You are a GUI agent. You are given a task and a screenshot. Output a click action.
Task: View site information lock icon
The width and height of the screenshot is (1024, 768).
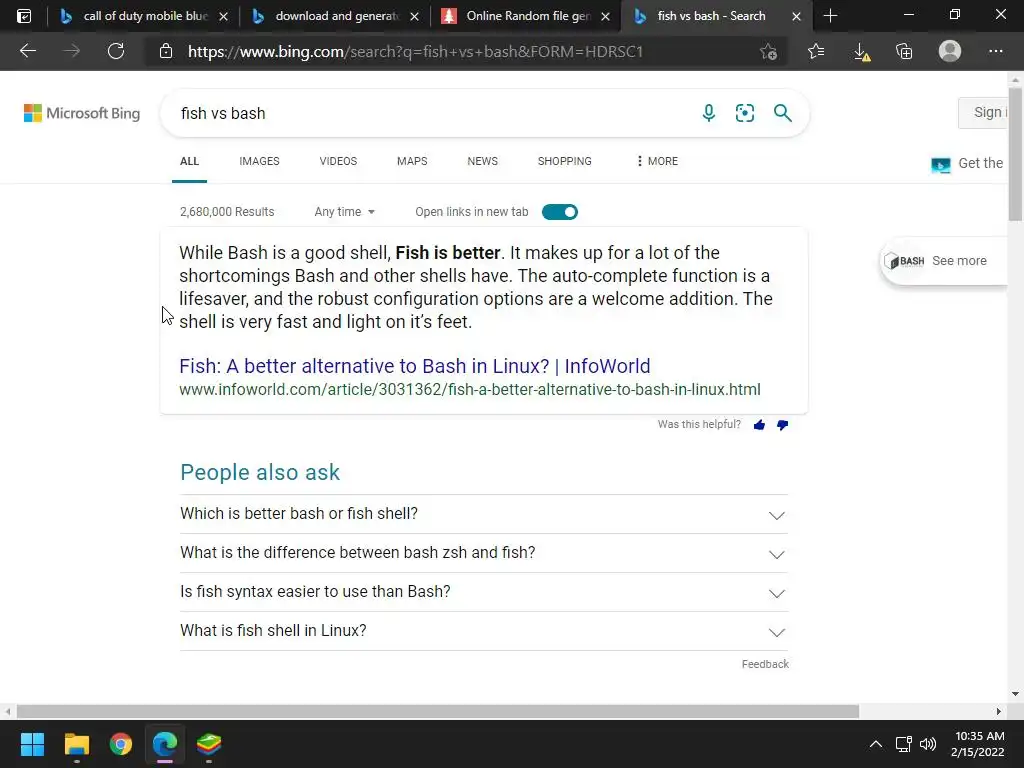[166, 51]
